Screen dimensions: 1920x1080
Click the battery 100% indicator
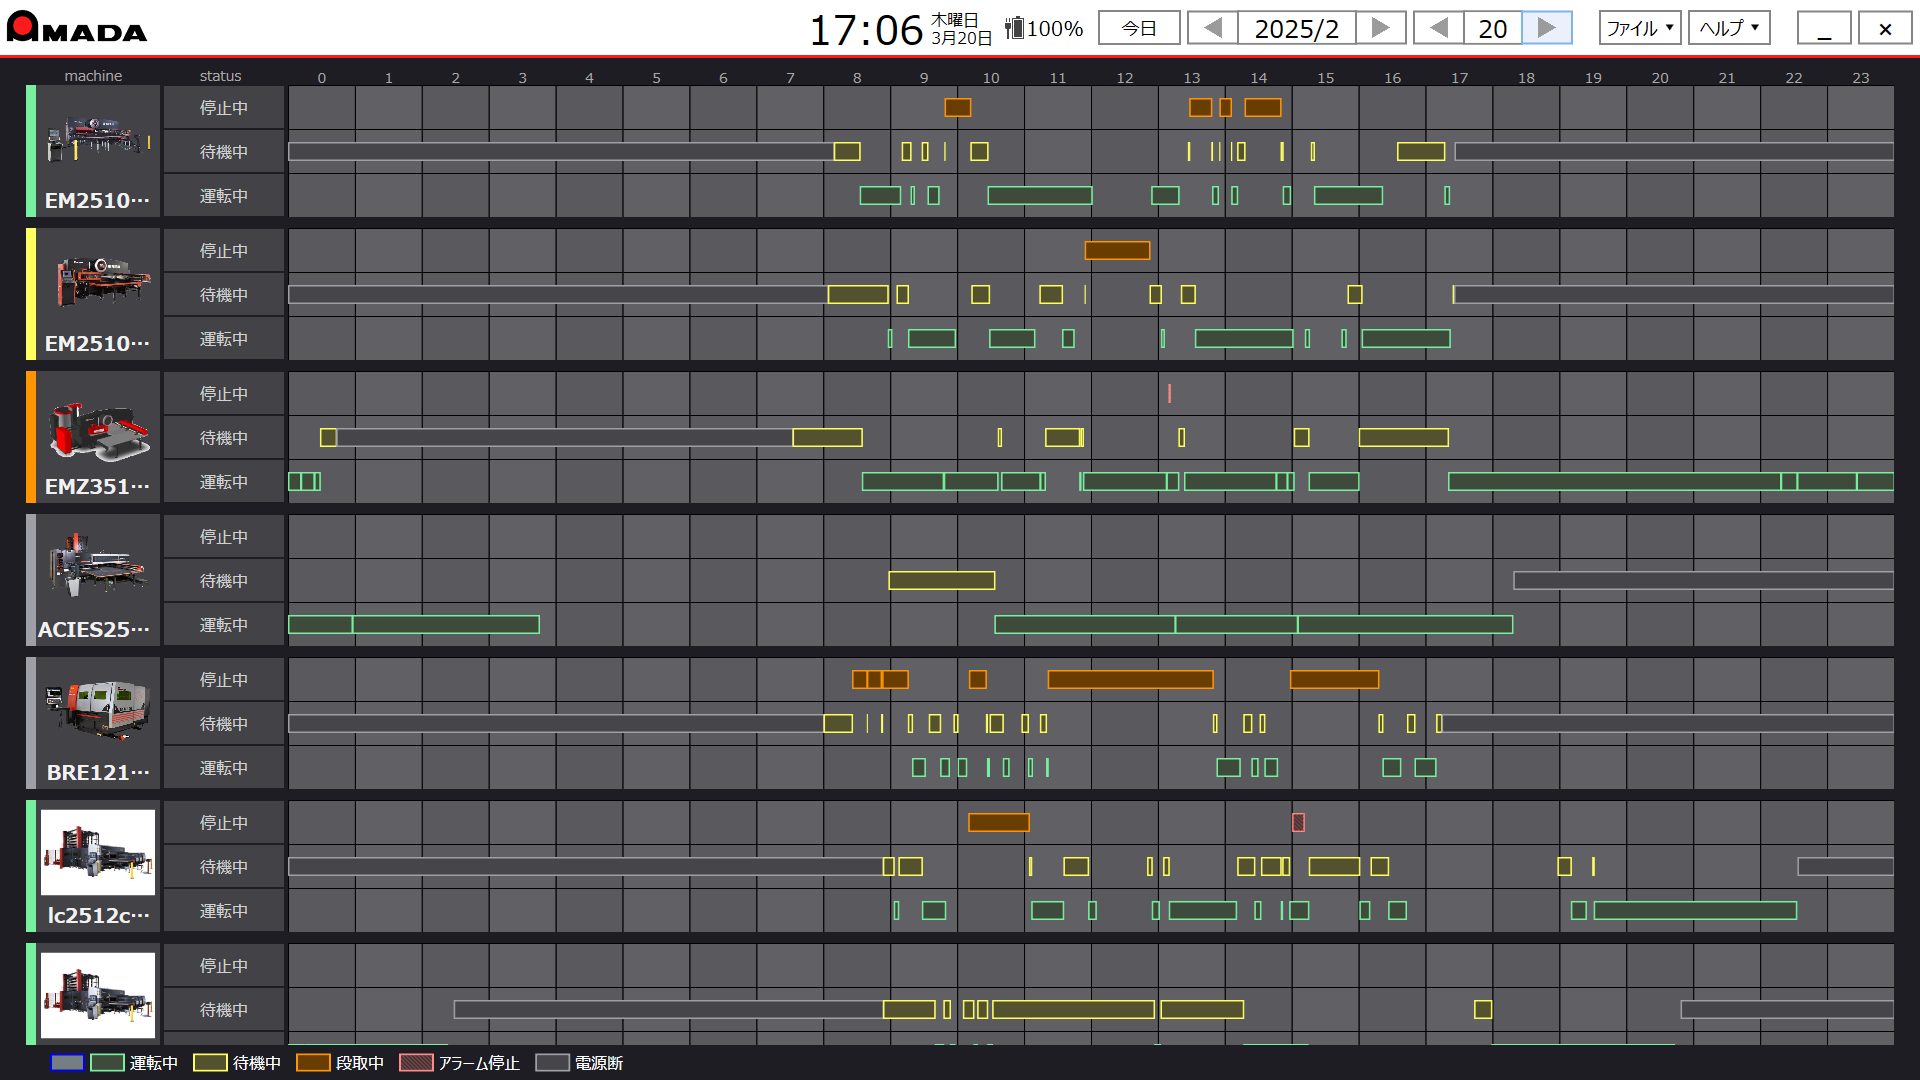[x=1044, y=28]
